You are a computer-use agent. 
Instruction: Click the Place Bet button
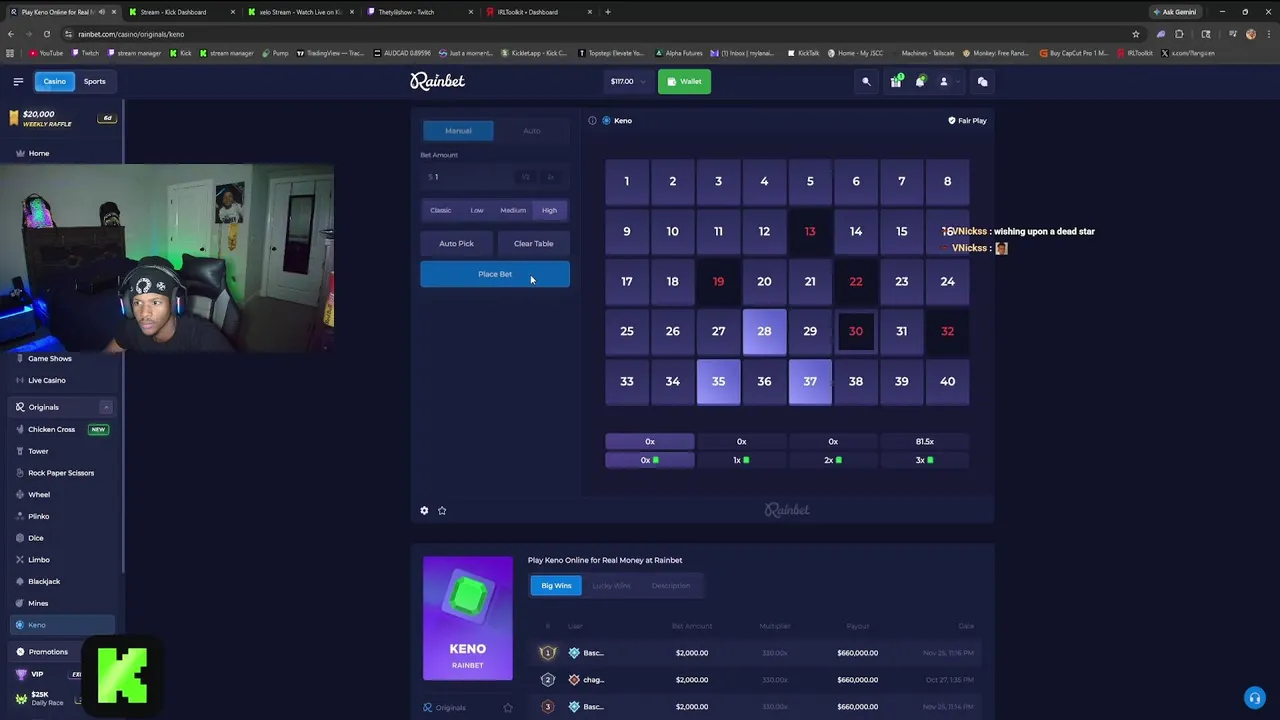coord(495,274)
